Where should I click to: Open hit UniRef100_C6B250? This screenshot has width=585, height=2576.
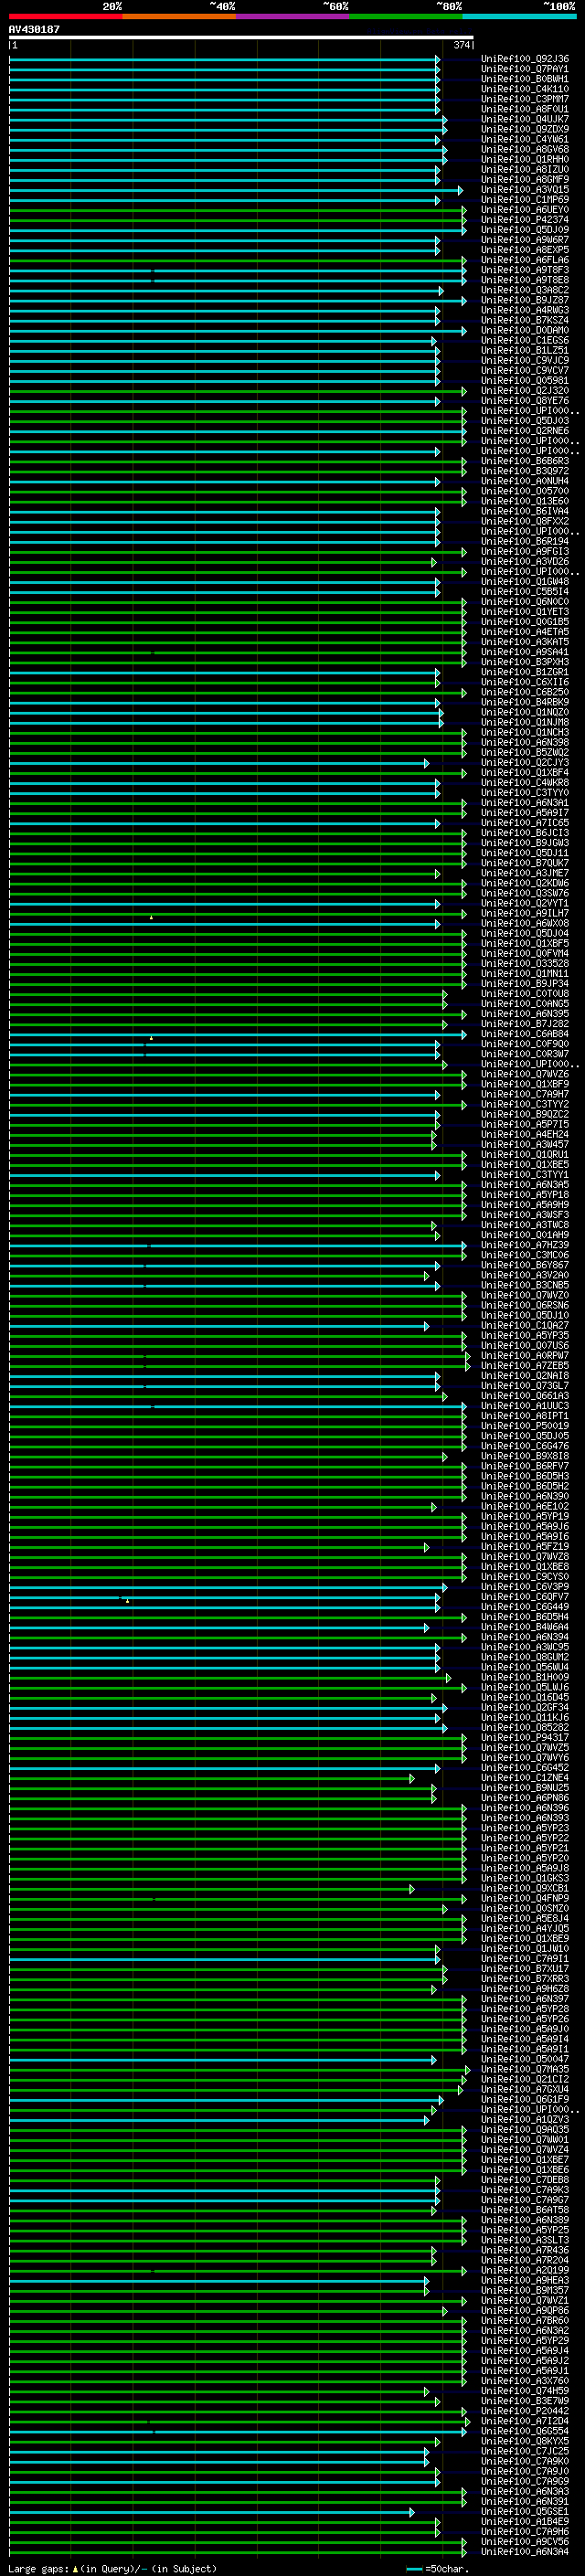[x=525, y=692]
